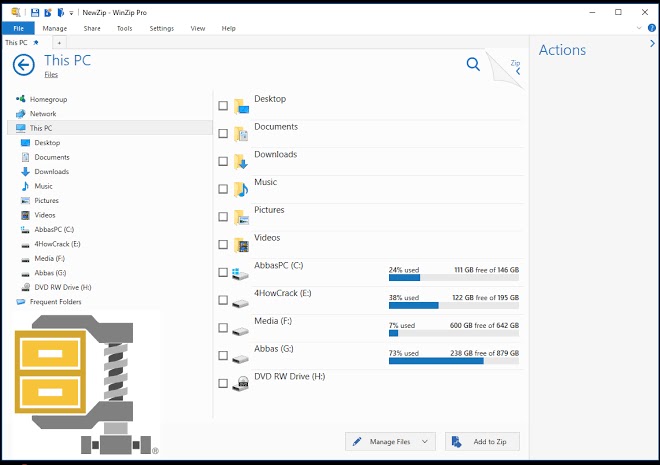Click 4HowCrack (E:) 38% used bar
The width and height of the screenshot is (660, 465).
454,306
